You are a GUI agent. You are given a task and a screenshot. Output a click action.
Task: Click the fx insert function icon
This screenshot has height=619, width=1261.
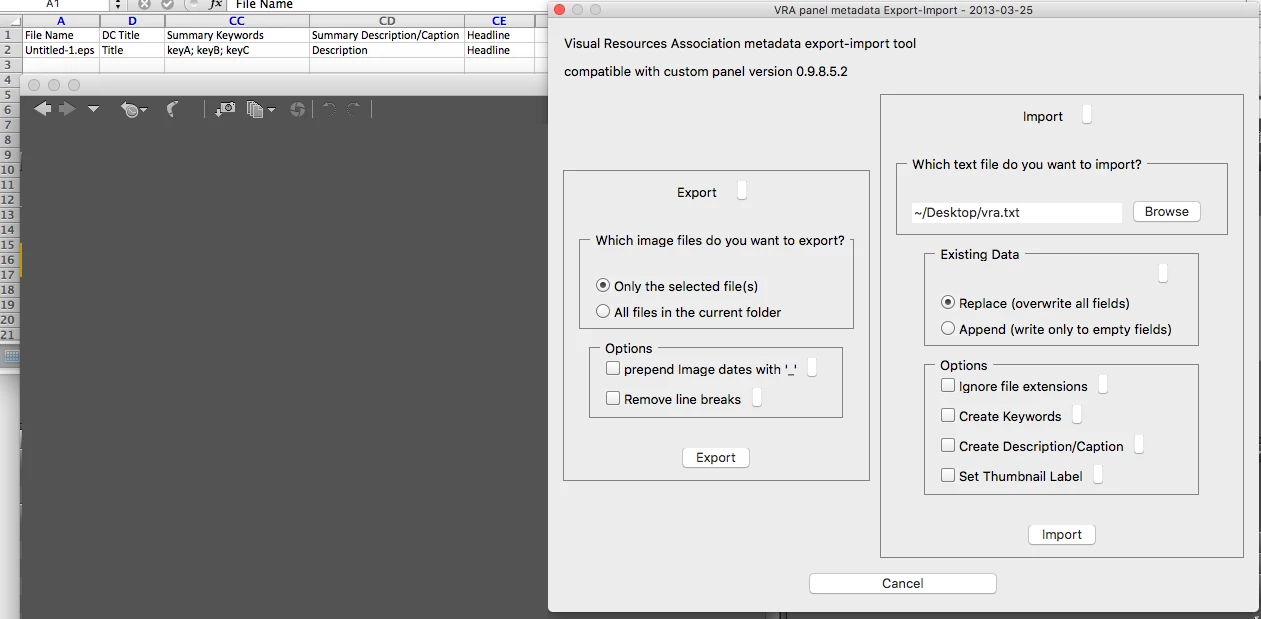pos(215,5)
